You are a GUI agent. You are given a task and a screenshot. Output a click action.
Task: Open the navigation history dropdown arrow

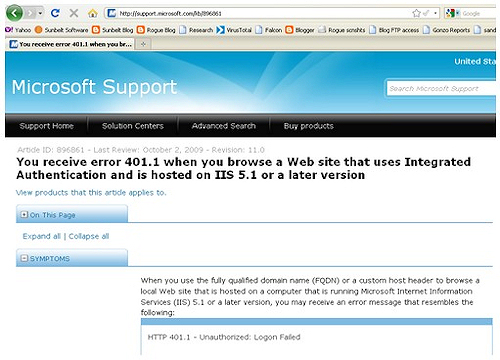click(40, 13)
